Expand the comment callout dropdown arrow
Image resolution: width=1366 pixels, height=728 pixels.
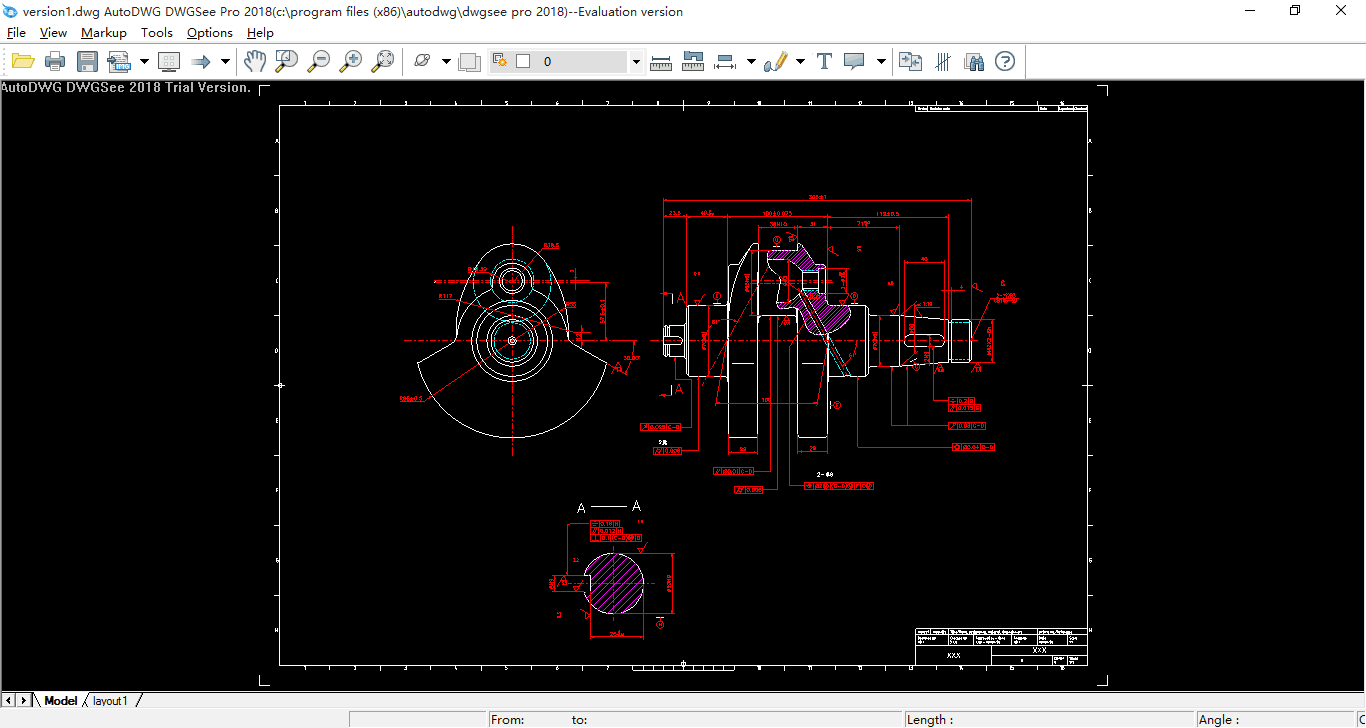click(880, 61)
